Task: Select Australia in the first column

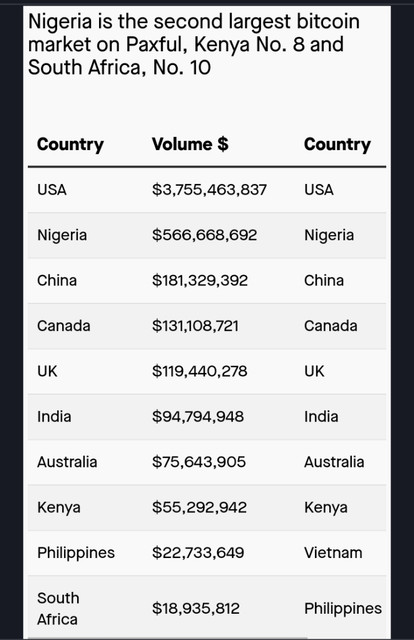Action: [67, 462]
